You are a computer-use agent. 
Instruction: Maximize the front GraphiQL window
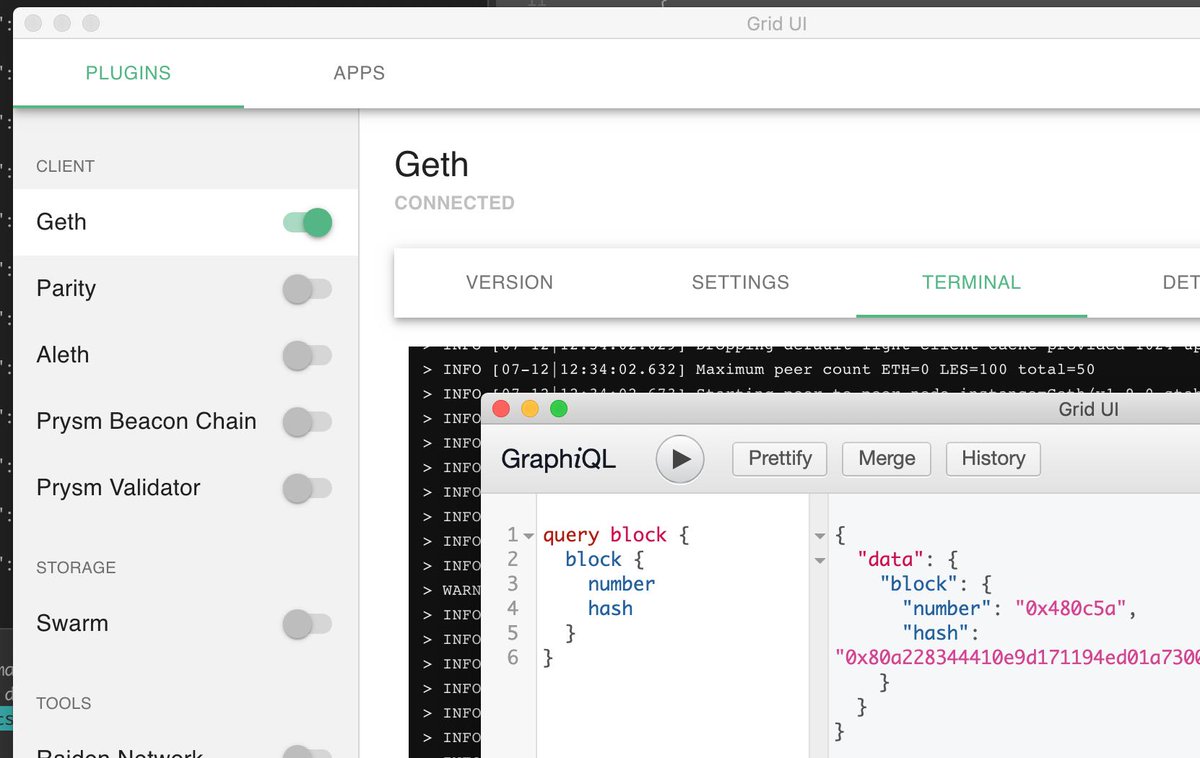tap(559, 408)
